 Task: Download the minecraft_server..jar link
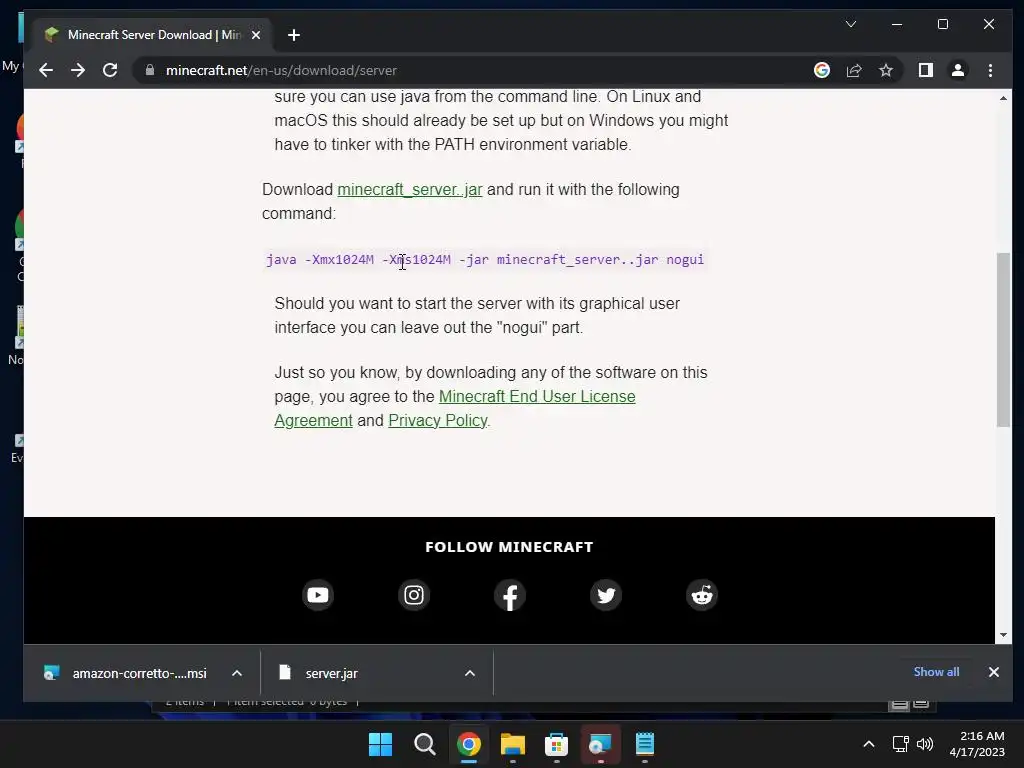click(x=409, y=189)
